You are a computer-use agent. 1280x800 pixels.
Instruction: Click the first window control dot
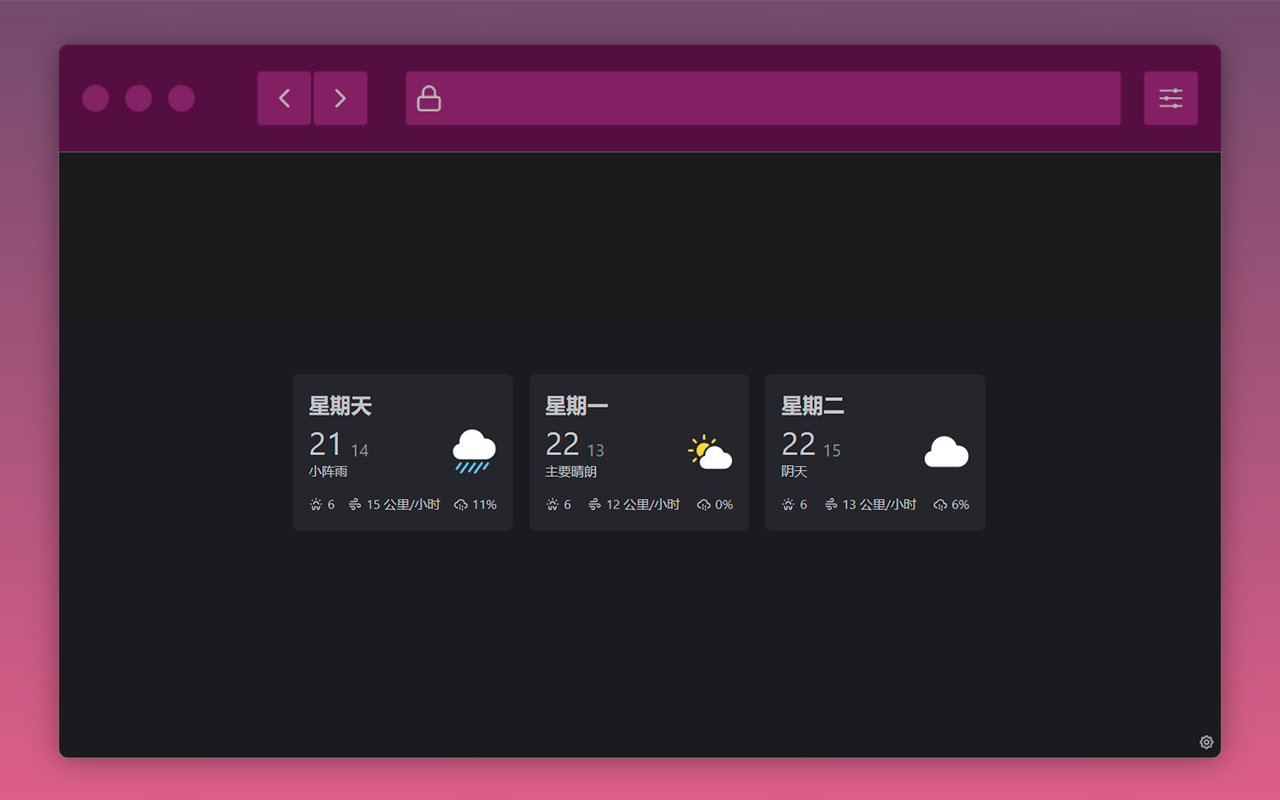coord(96,98)
